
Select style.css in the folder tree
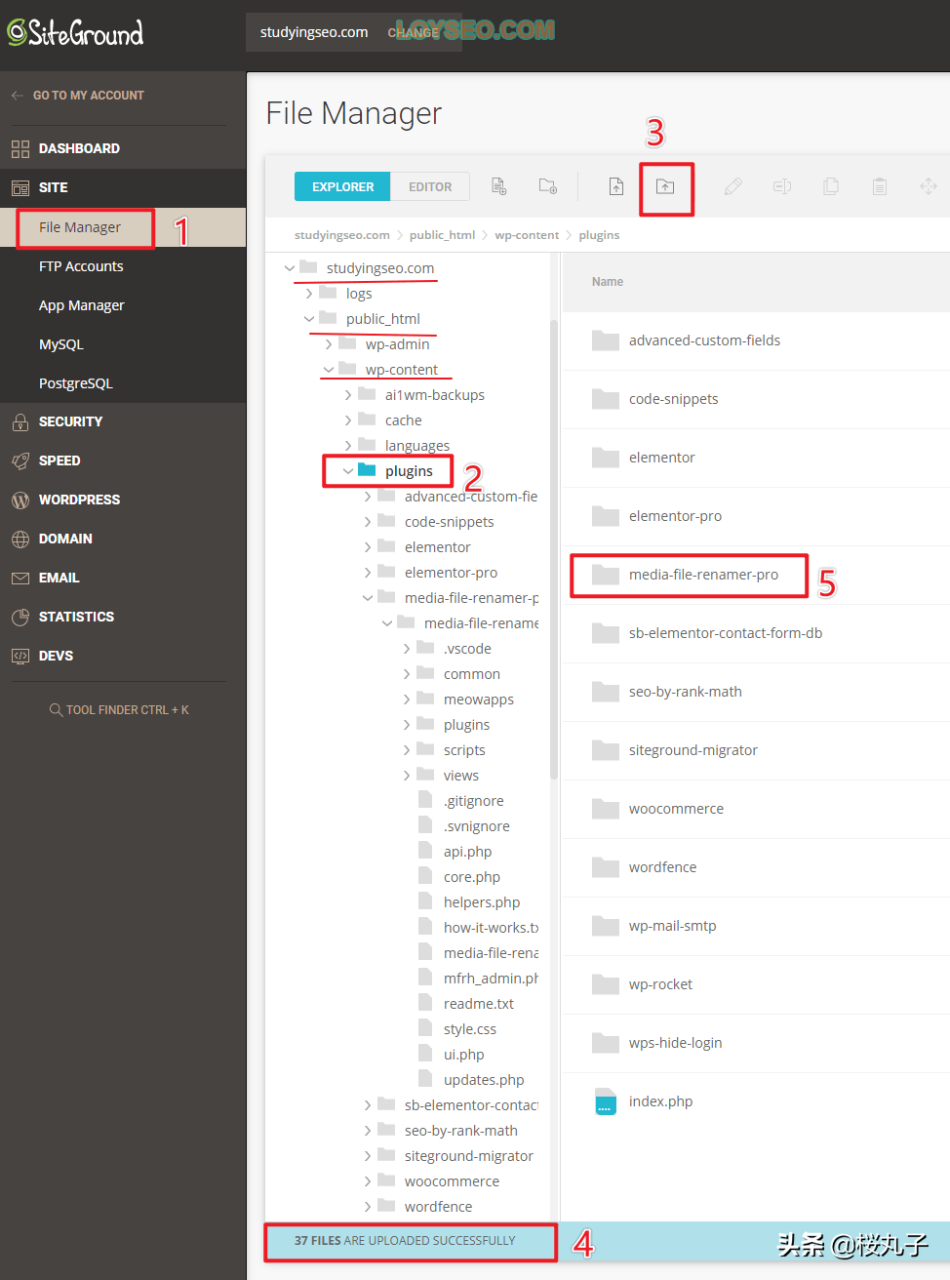click(470, 1029)
